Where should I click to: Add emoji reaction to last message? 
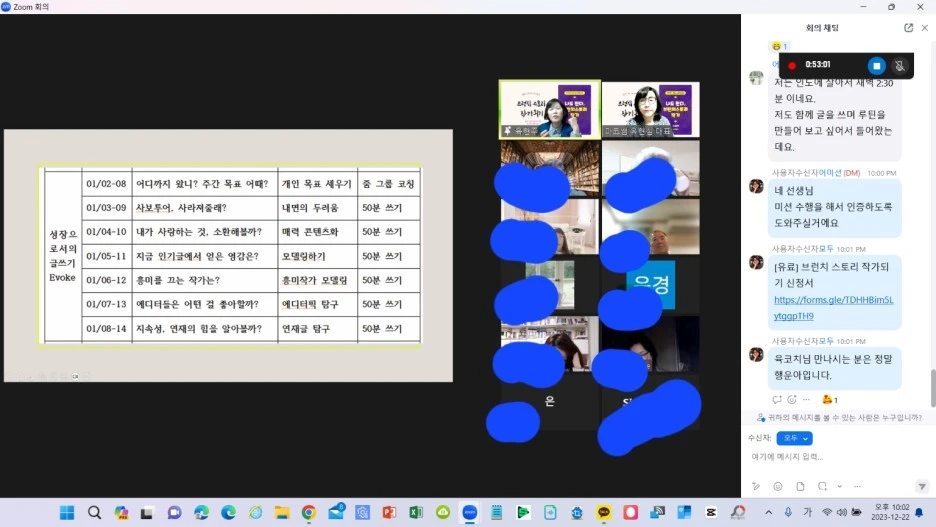pyautogui.click(x=792, y=399)
